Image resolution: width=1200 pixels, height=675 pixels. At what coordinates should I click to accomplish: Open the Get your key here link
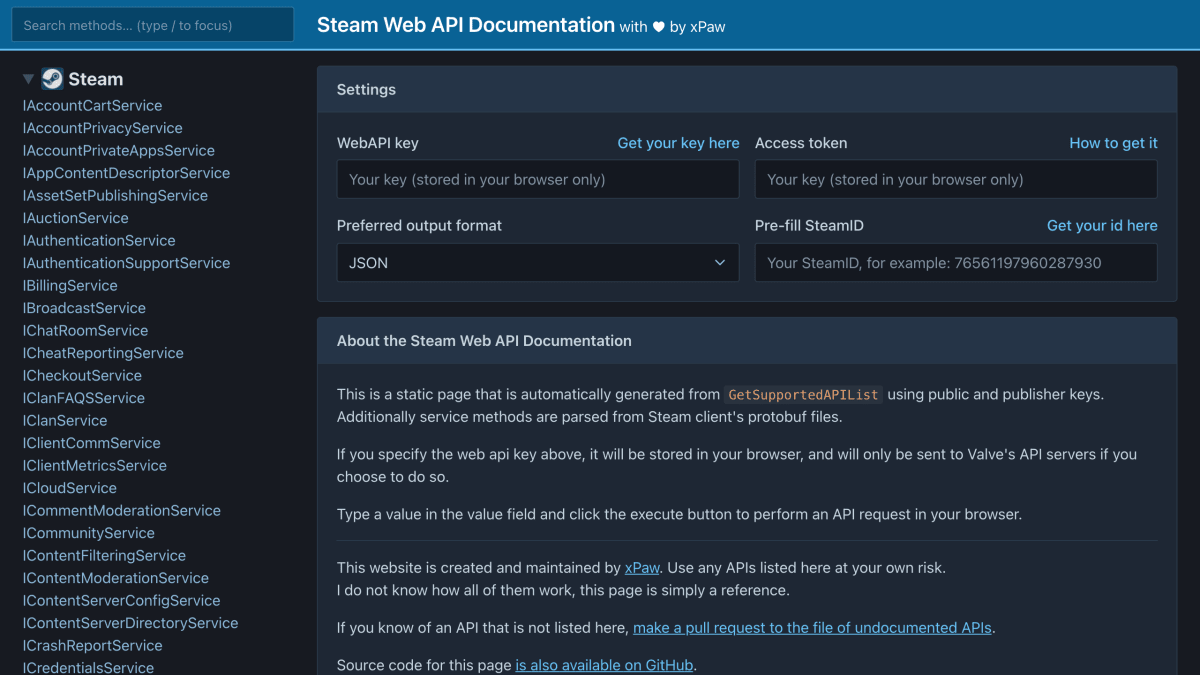(679, 143)
